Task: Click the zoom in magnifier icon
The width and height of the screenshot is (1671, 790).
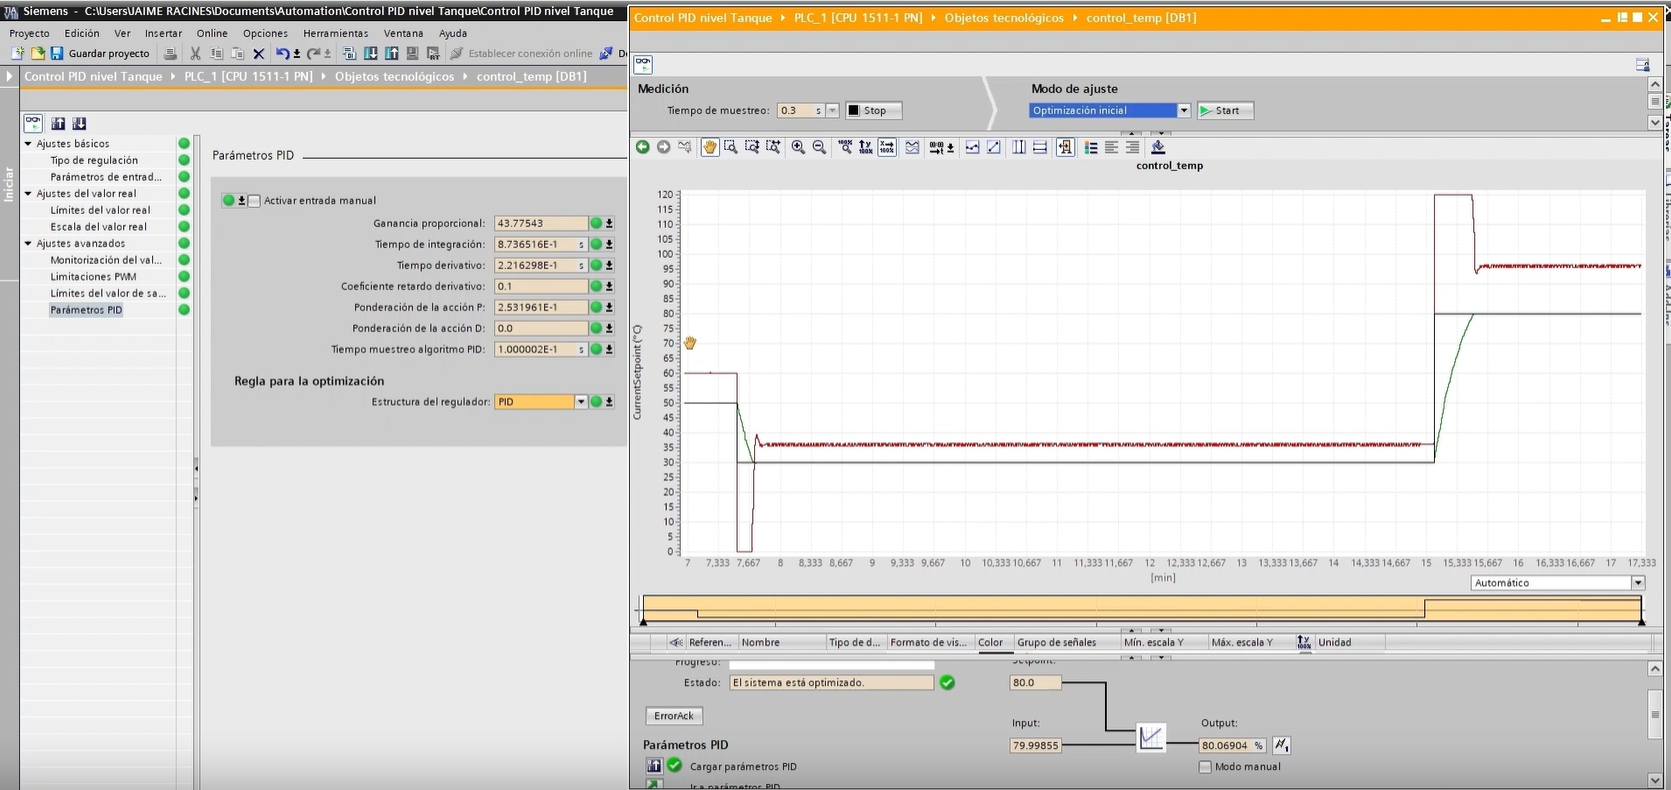Action: point(798,147)
